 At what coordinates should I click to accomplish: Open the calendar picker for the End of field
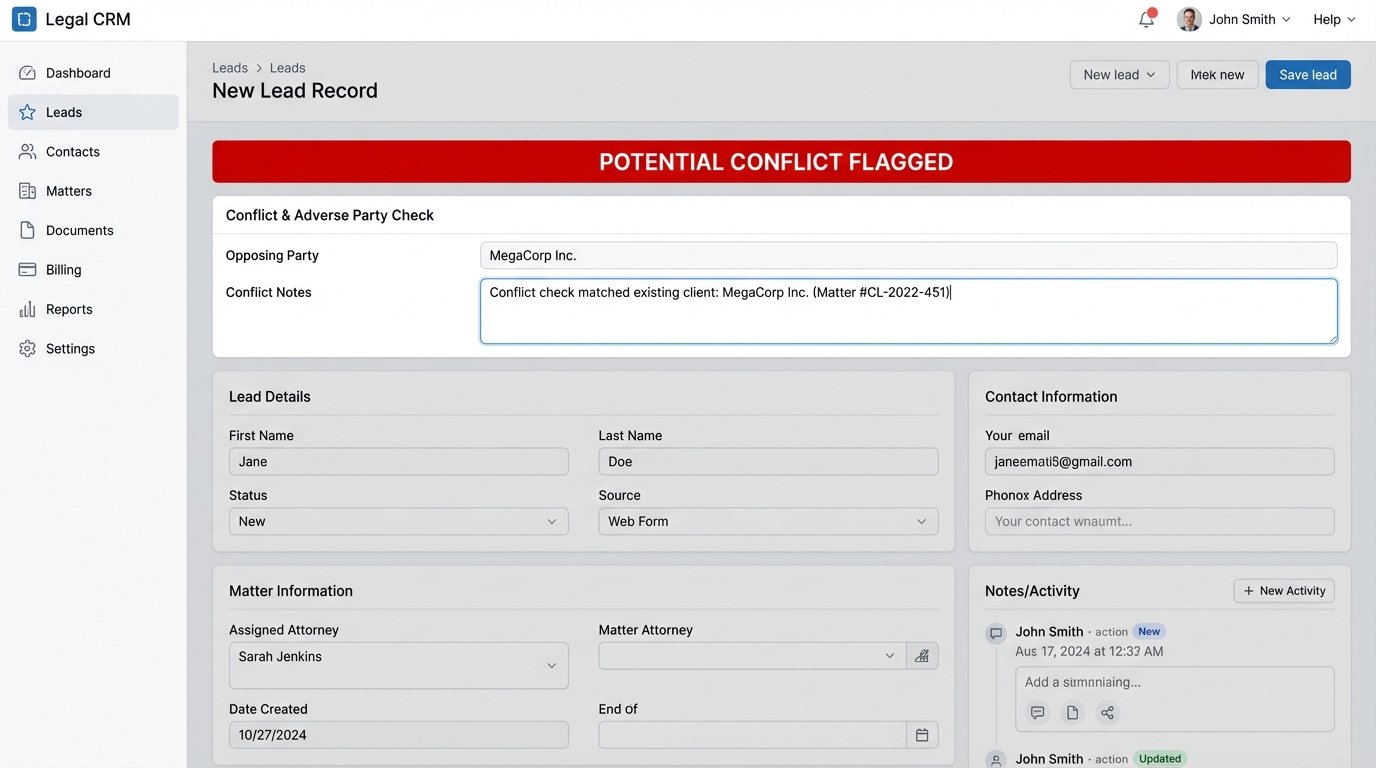point(921,734)
